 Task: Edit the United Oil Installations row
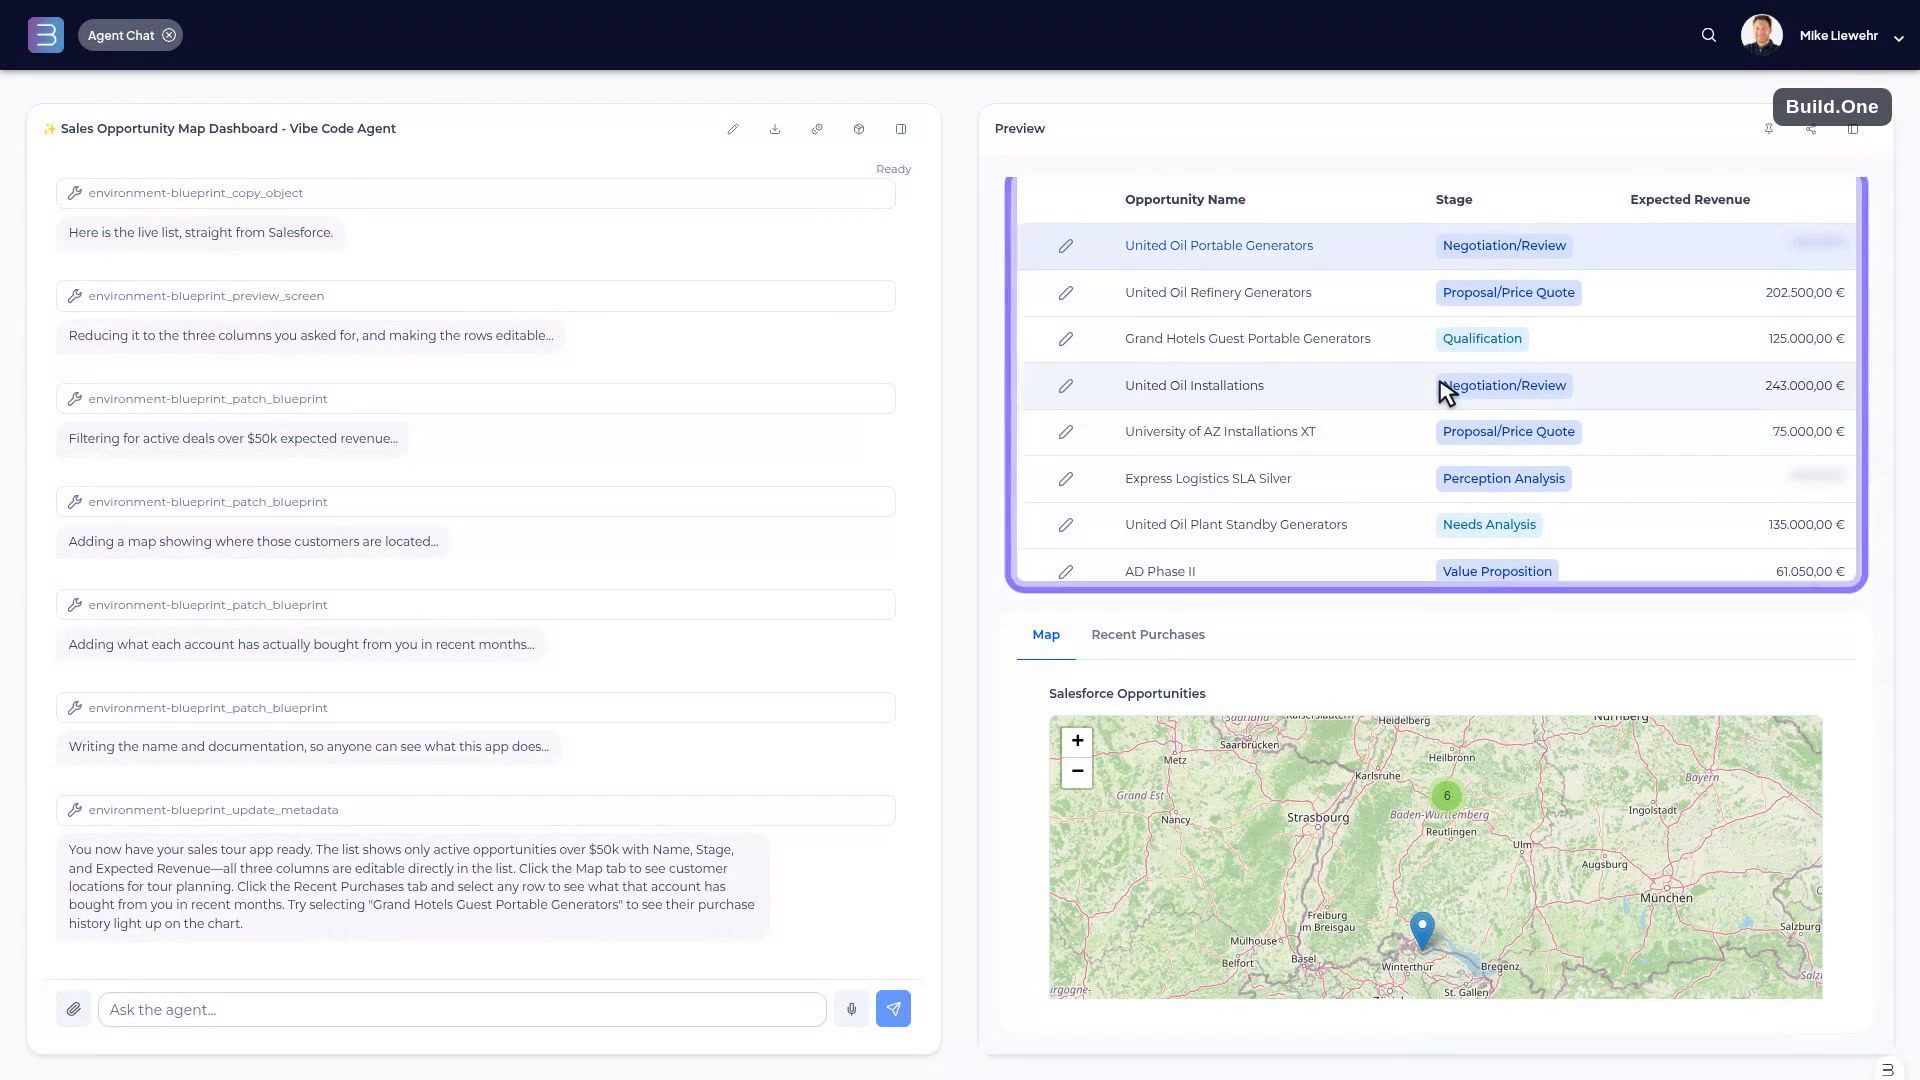coord(1066,386)
